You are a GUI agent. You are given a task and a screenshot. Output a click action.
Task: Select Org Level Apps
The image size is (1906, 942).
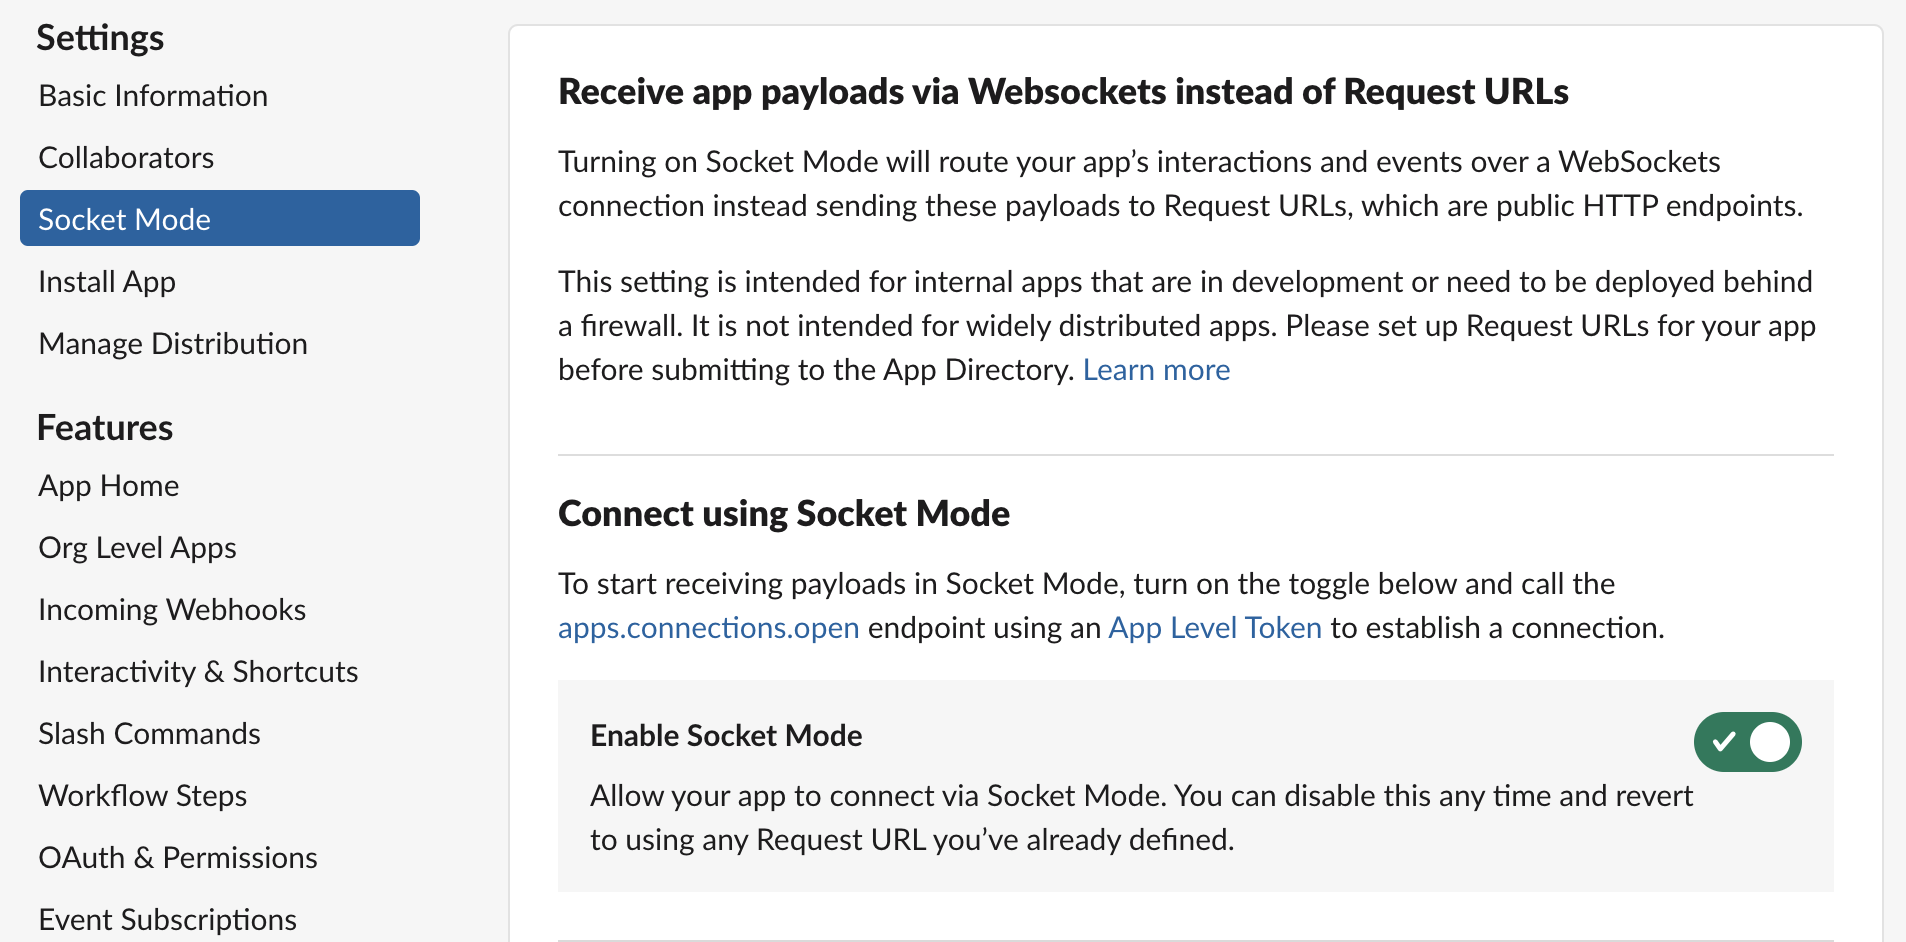click(x=137, y=547)
